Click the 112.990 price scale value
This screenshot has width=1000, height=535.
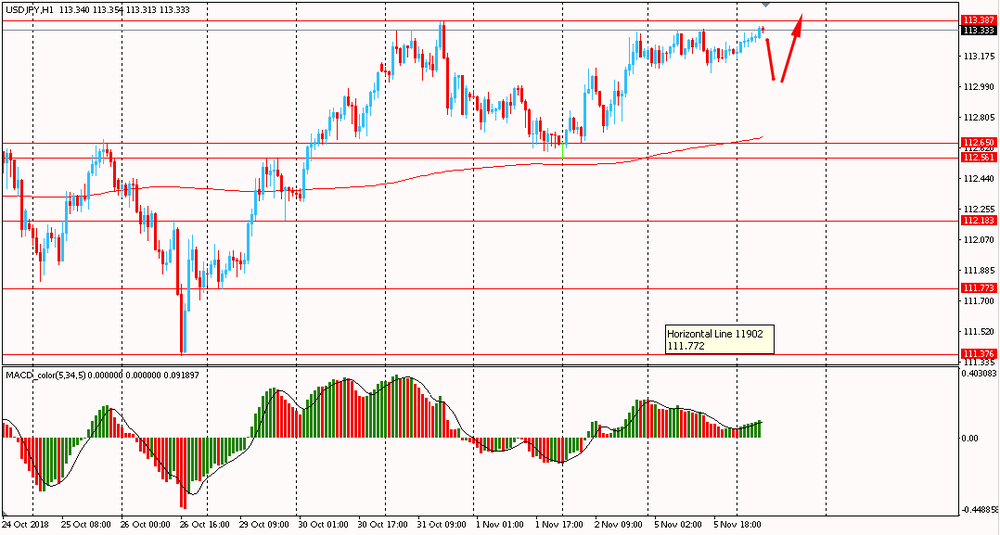coord(978,87)
